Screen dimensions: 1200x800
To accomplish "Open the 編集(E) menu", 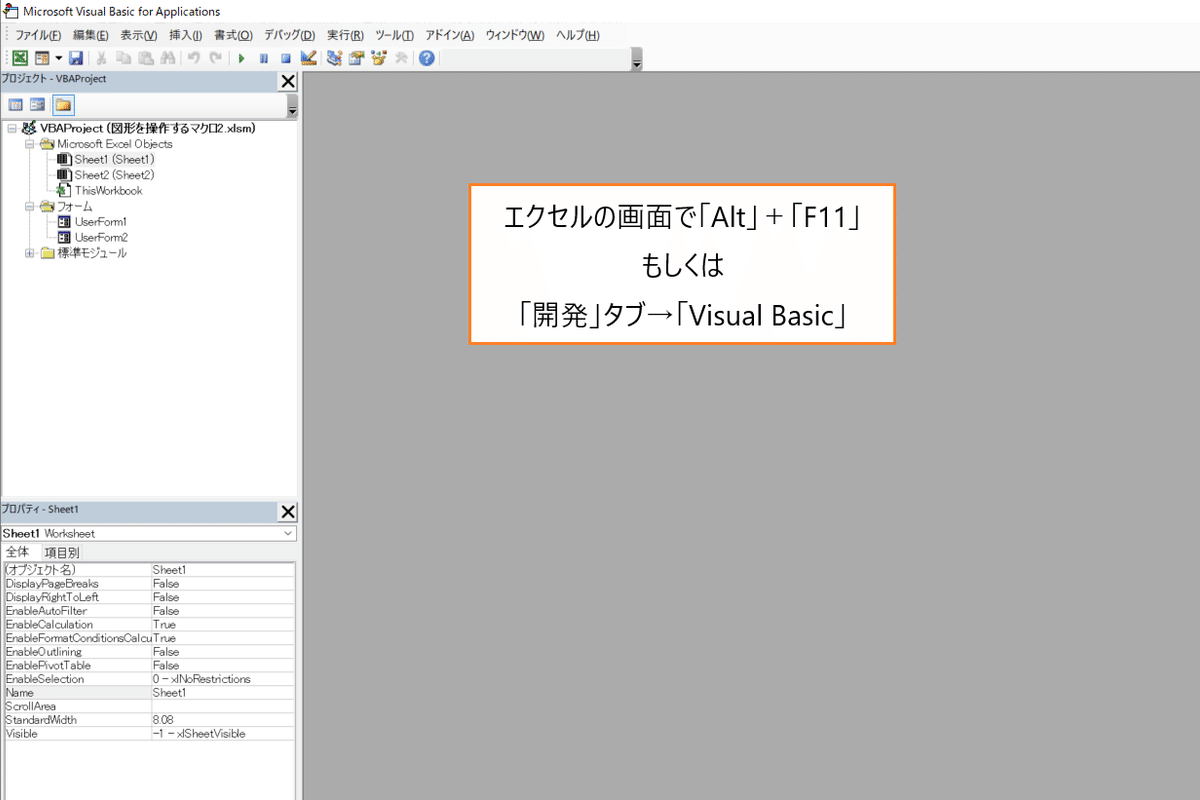I will [91, 35].
